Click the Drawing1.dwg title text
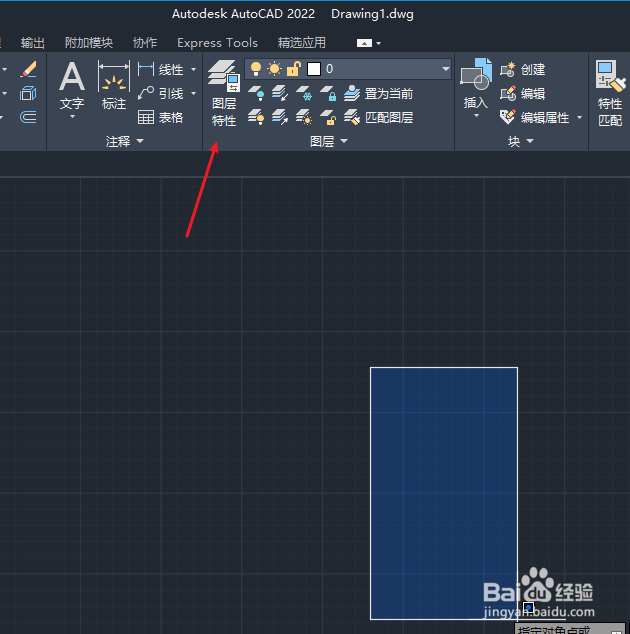Screen dimensions: 630x634 tap(372, 14)
